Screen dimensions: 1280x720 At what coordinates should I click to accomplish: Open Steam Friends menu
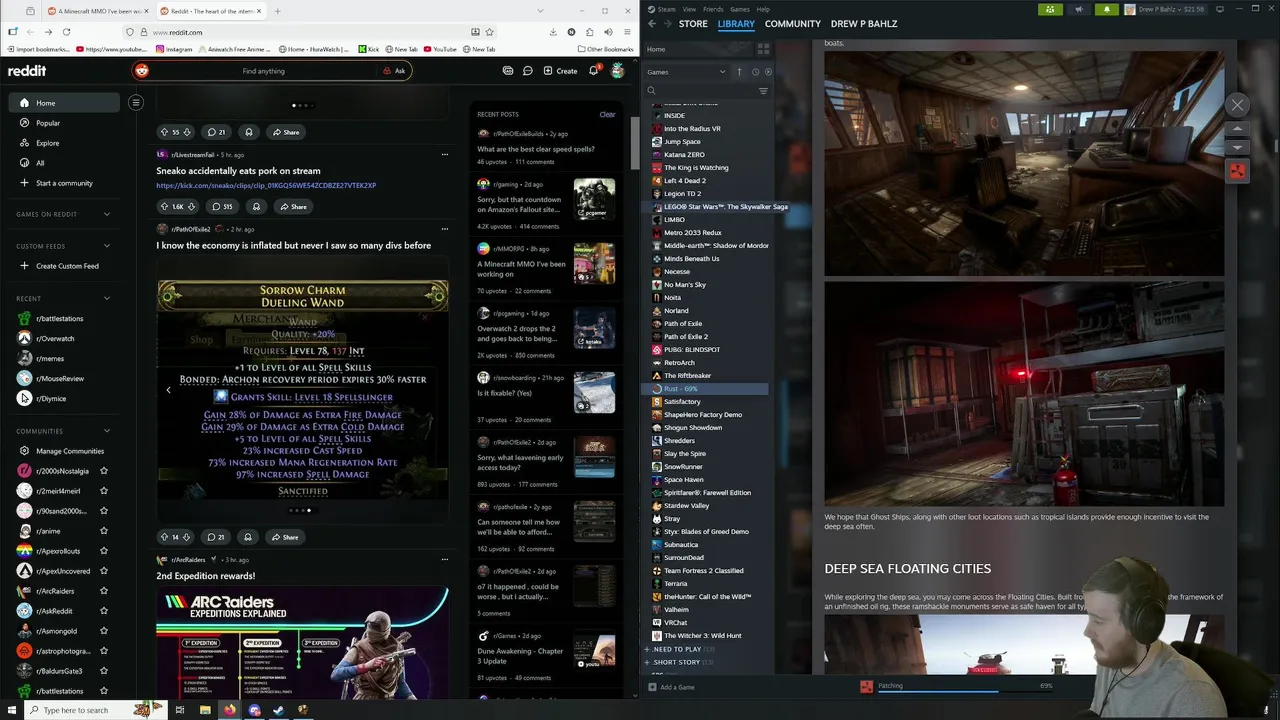pos(713,9)
